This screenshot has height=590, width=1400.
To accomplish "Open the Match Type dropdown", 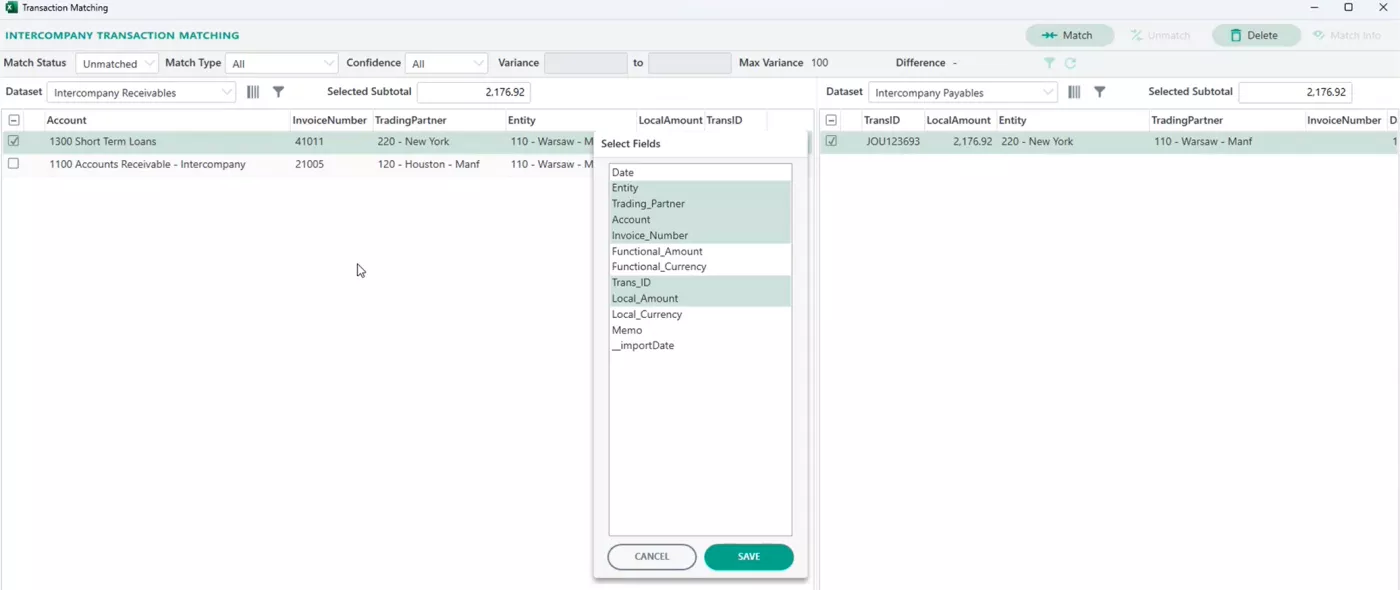I will (x=282, y=63).
